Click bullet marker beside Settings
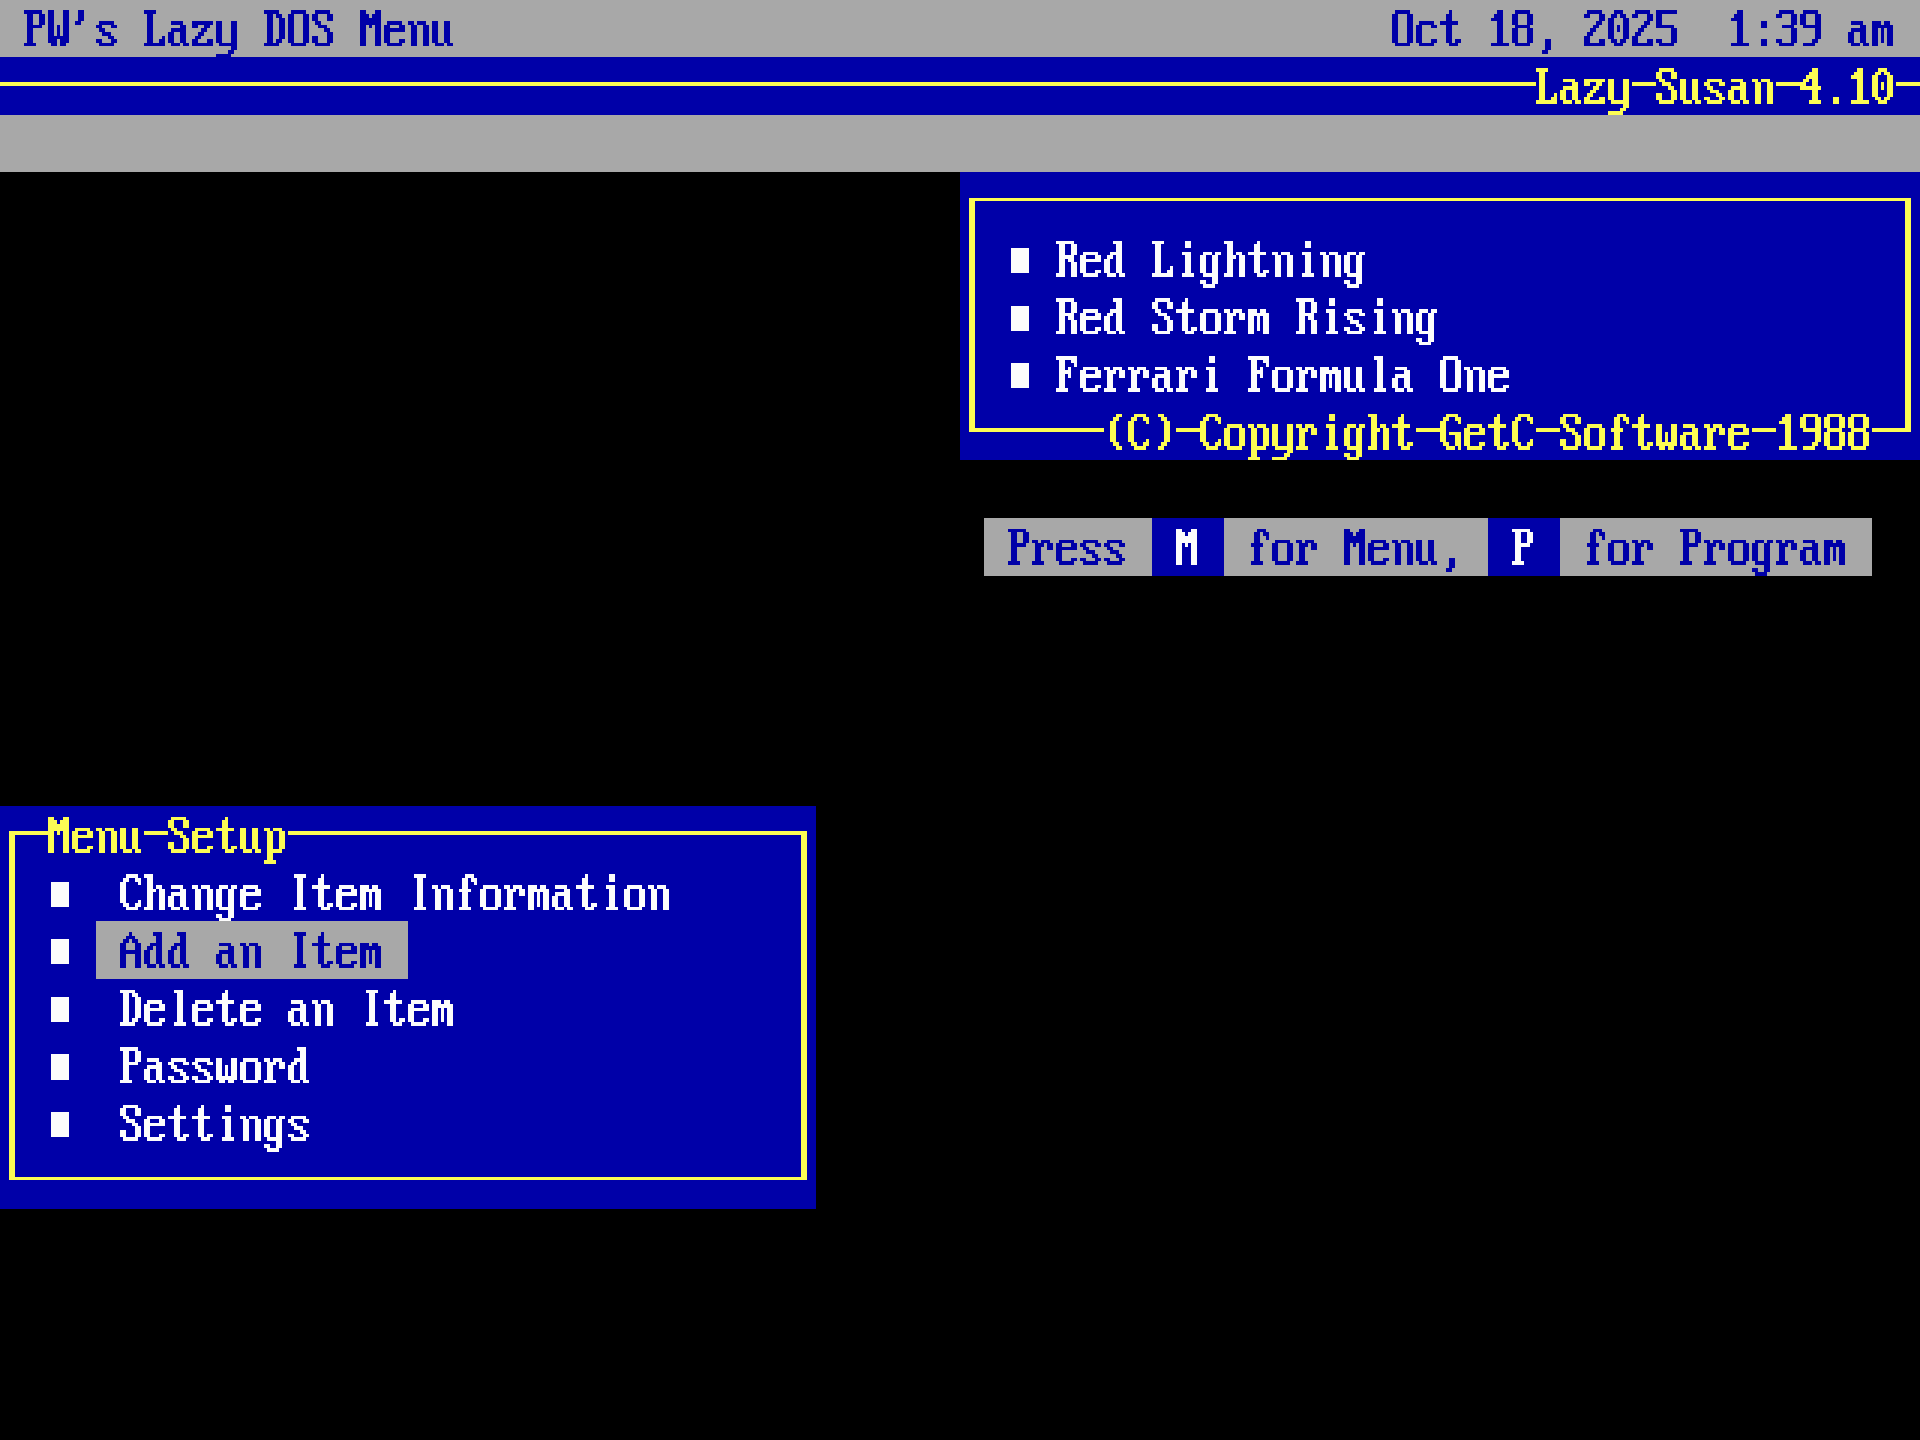Image resolution: width=1920 pixels, height=1440 pixels. (60, 1125)
